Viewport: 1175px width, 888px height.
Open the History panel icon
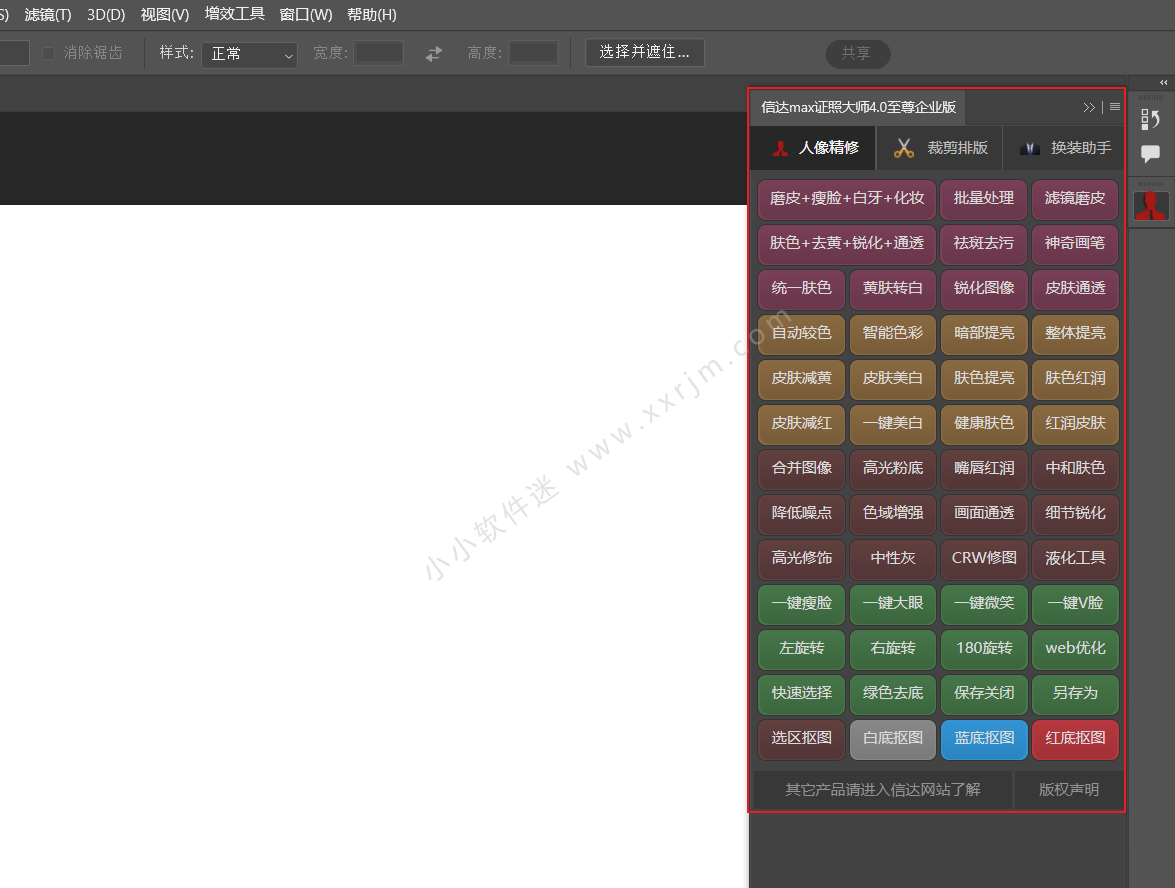point(1150,120)
